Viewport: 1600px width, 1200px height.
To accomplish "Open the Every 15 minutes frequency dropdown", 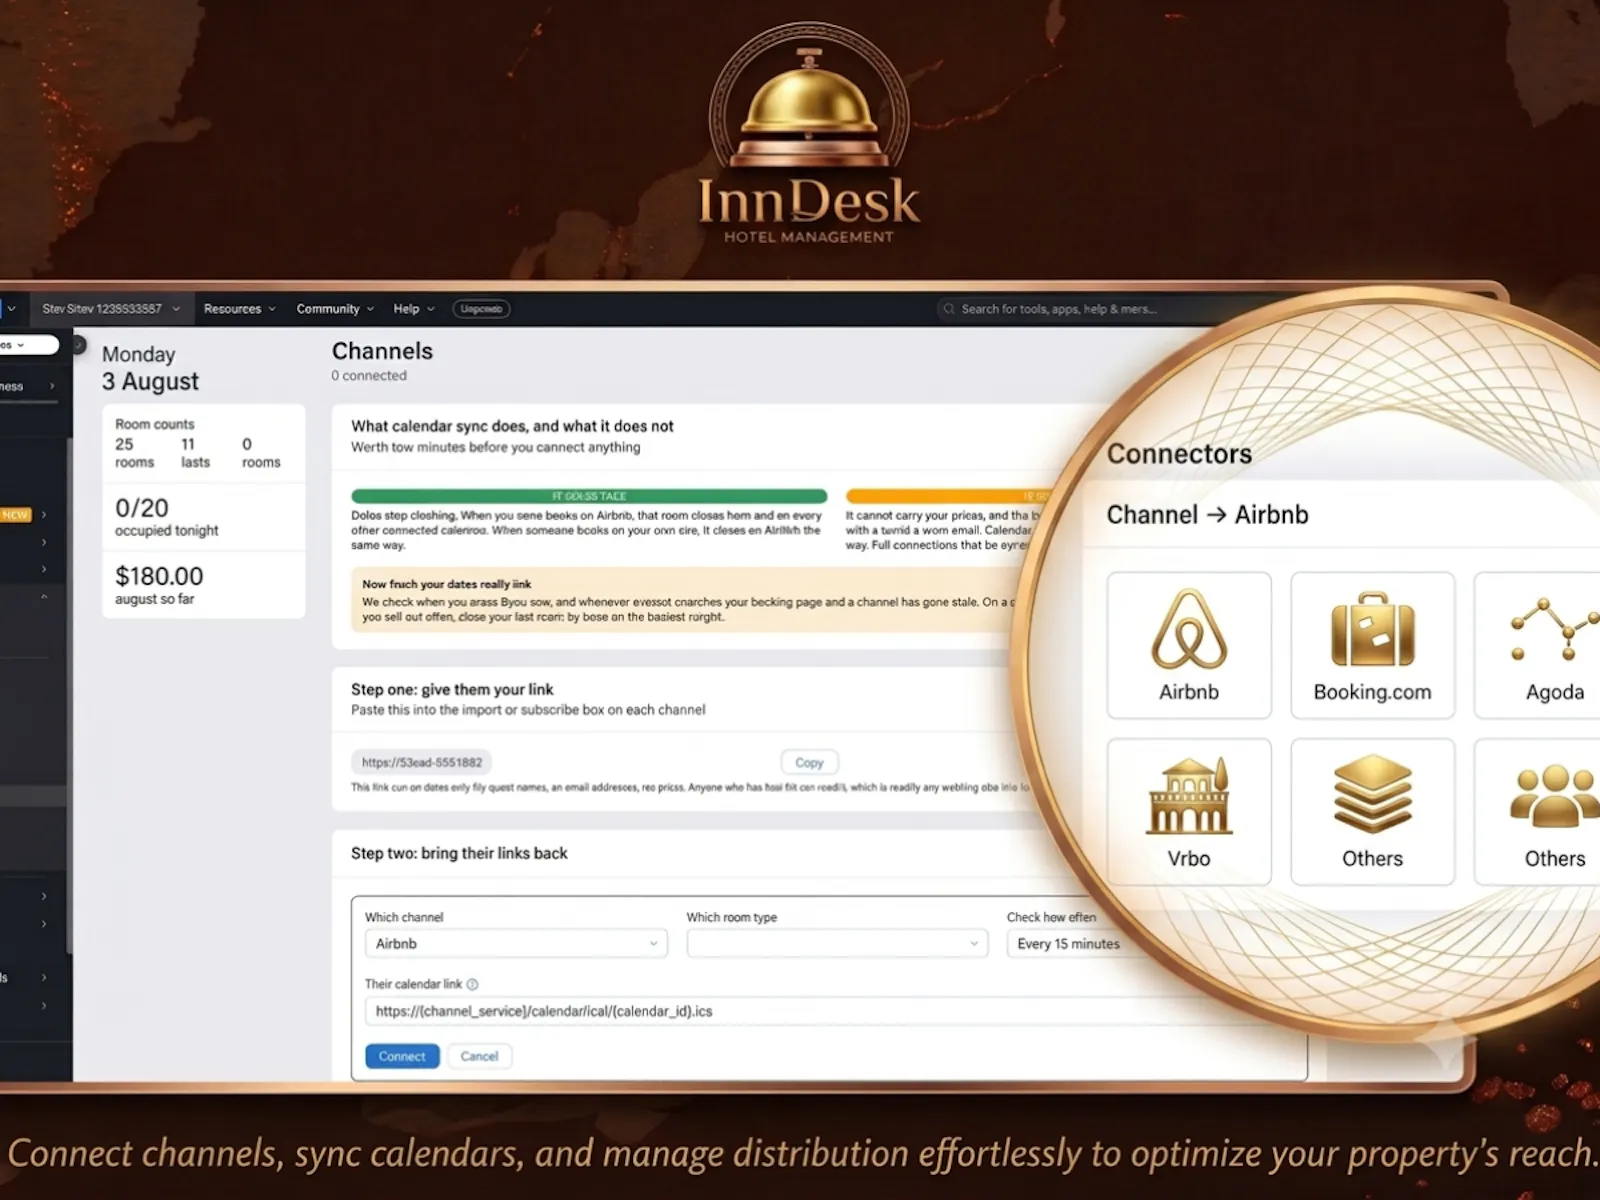I will (x=1075, y=944).
